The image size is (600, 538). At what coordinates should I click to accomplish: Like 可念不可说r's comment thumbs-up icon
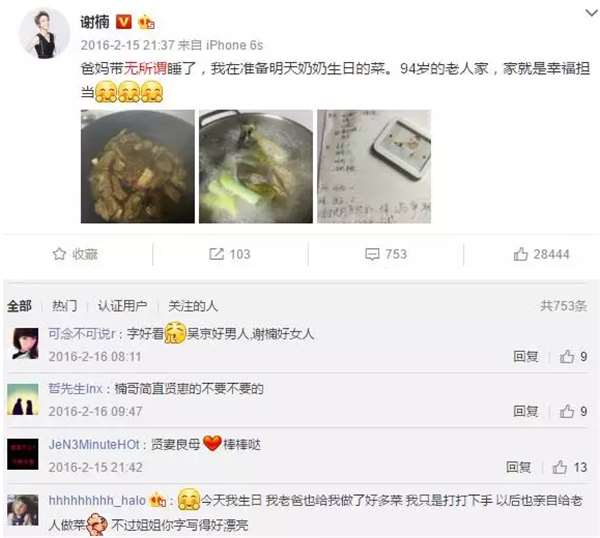tap(567, 357)
